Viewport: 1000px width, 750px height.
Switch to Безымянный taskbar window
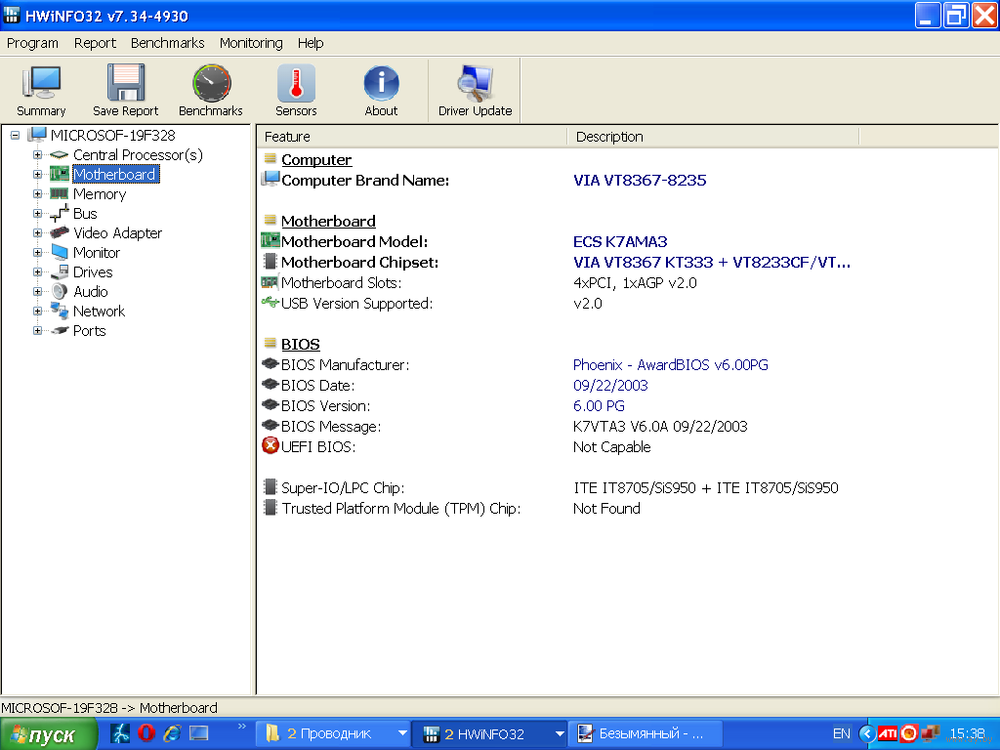(645, 734)
